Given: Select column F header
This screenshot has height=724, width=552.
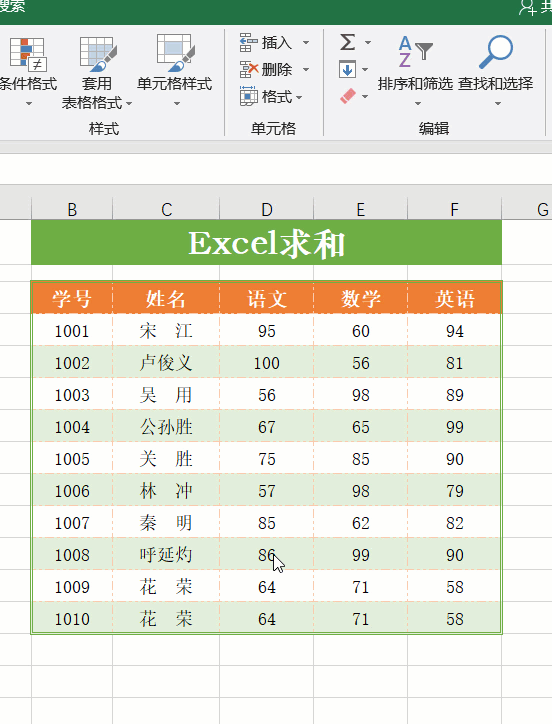Looking at the screenshot, I should click(455, 209).
